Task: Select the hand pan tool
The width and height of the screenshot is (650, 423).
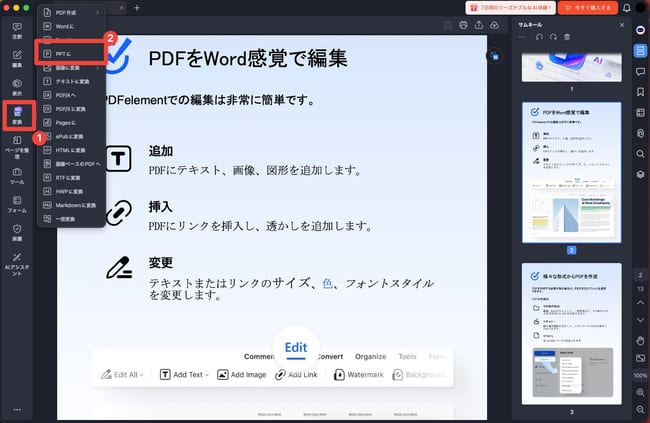Action: point(640,341)
